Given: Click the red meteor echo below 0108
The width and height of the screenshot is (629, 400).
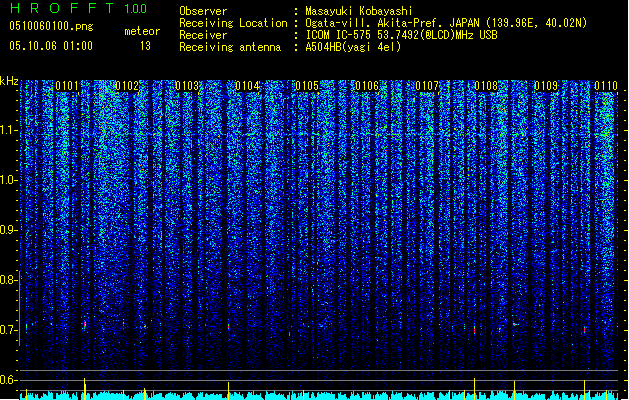Looking at the screenshot, I should tap(475, 330).
